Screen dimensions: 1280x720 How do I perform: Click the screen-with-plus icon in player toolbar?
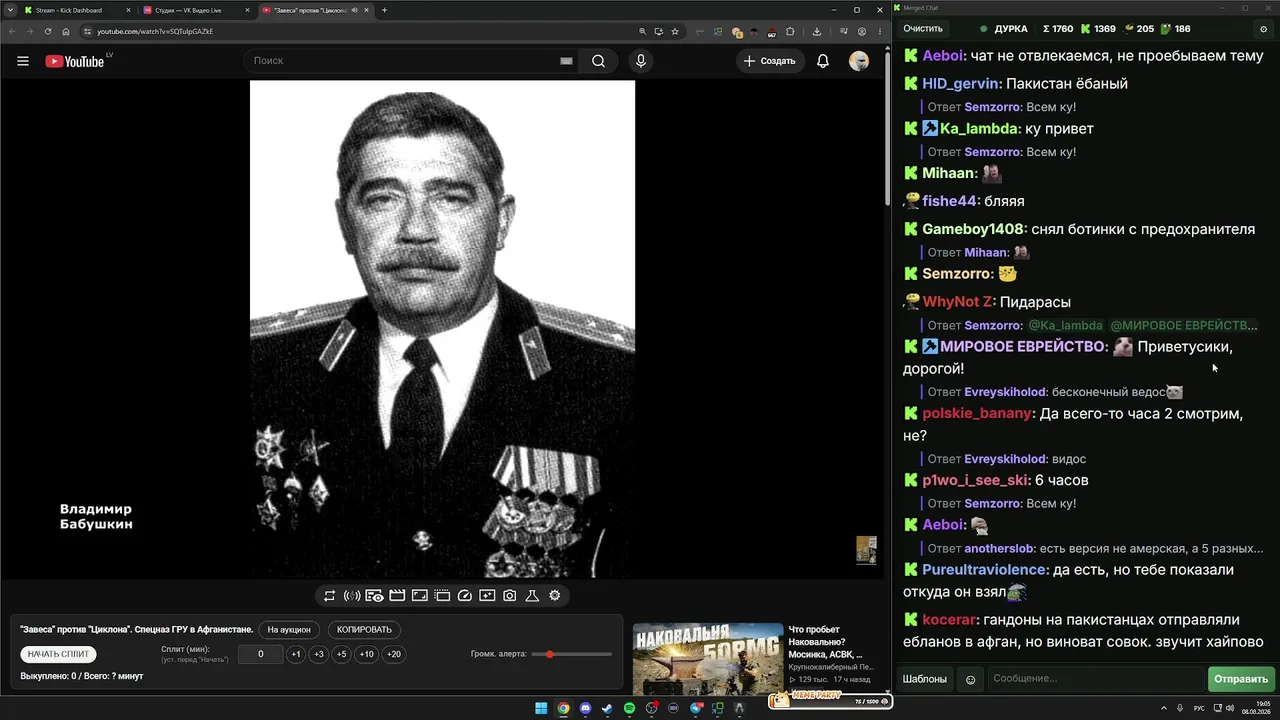click(x=487, y=596)
